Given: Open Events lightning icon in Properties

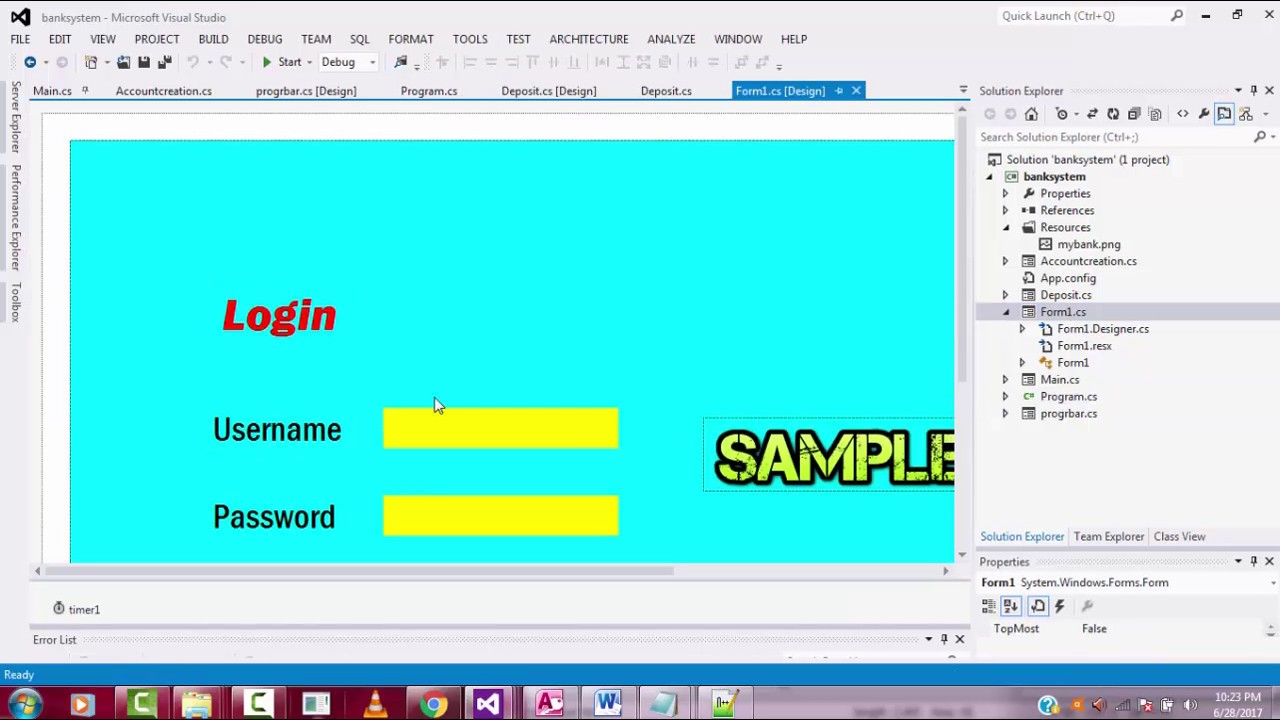Looking at the screenshot, I should pyautogui.click(x=1060, y=606).
